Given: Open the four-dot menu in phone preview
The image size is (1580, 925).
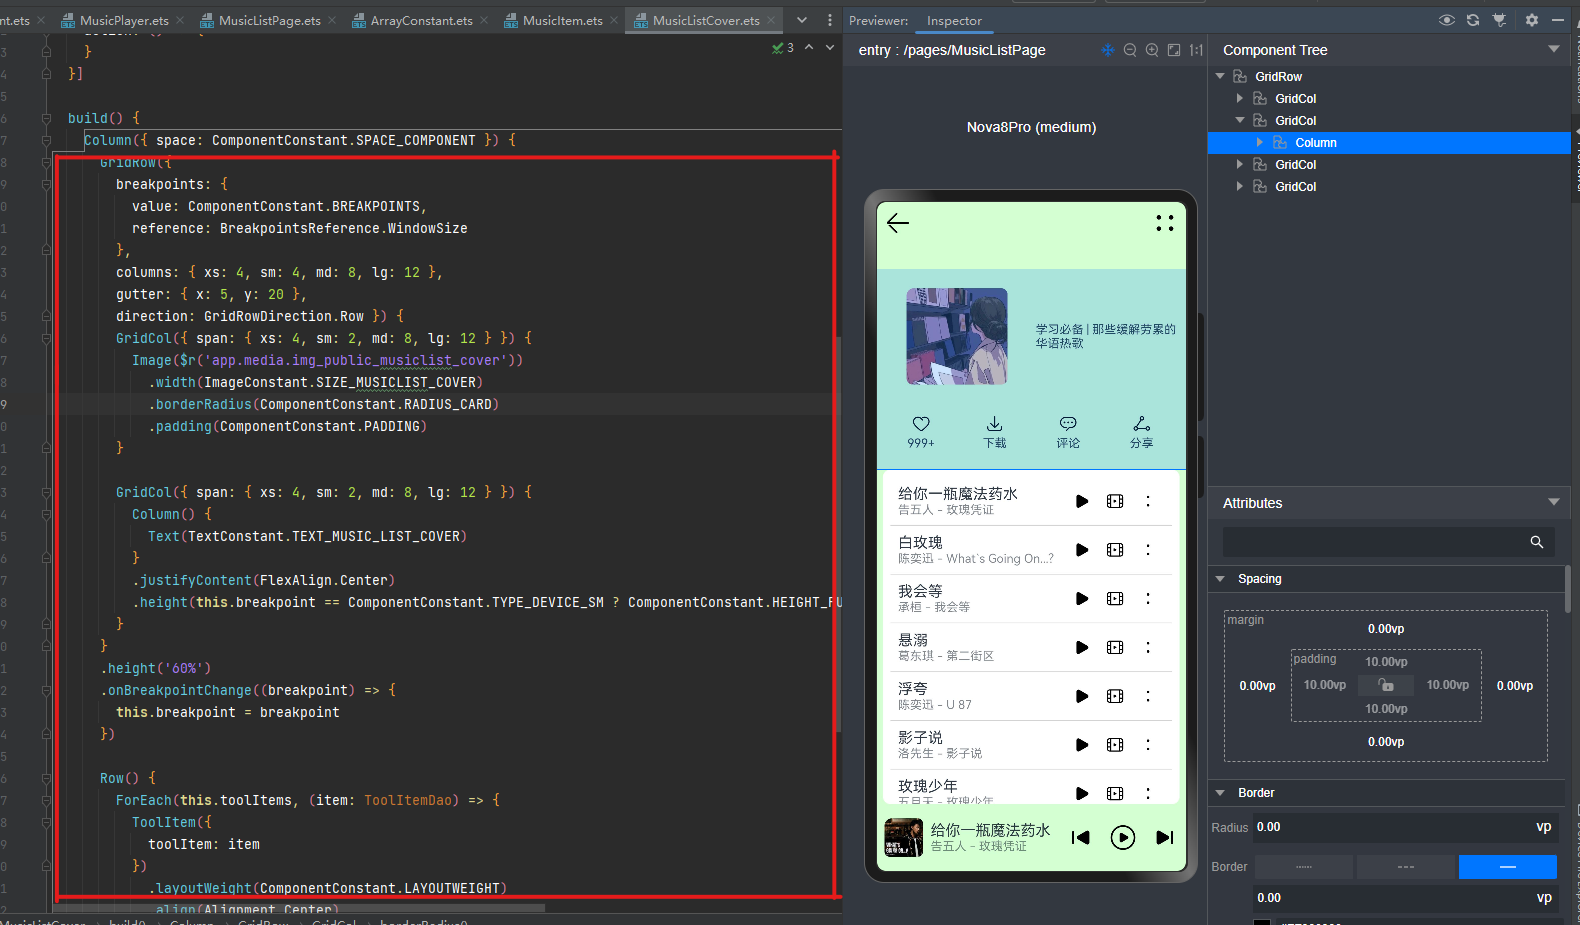Looking at the screenshot, I should coord(1165,223).
